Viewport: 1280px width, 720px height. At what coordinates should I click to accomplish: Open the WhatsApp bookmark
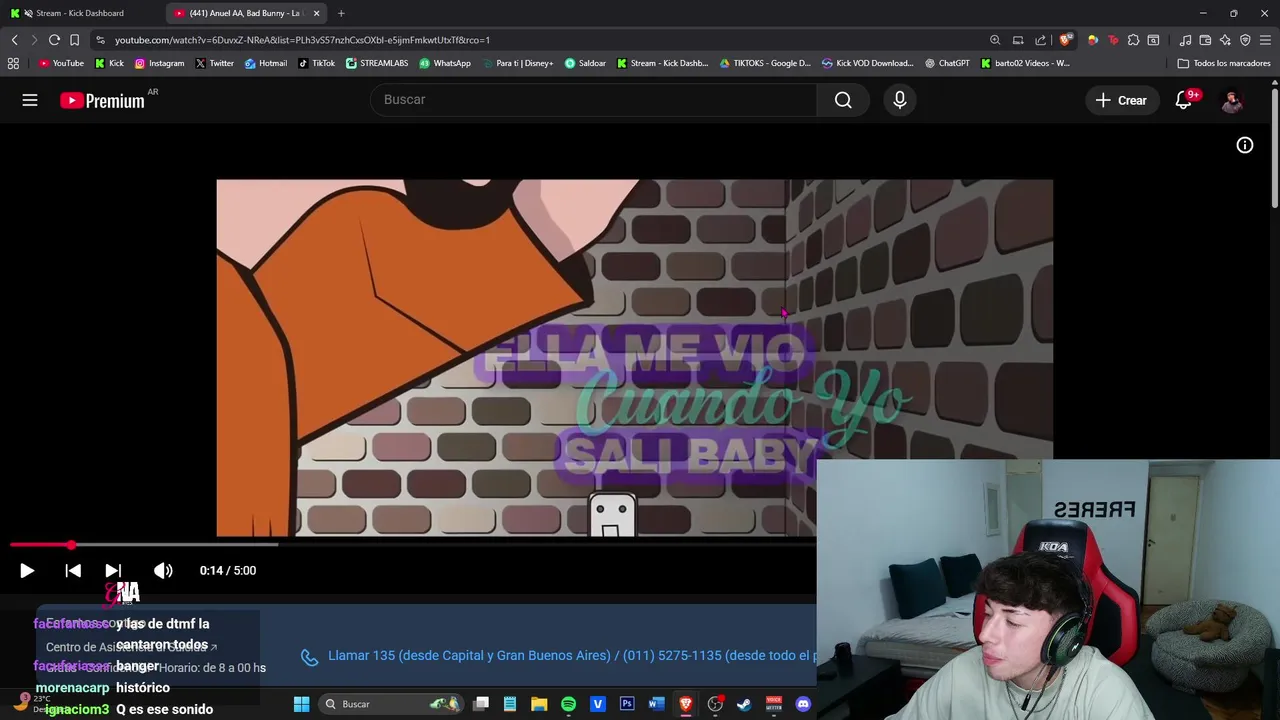[x=445, y=63]
